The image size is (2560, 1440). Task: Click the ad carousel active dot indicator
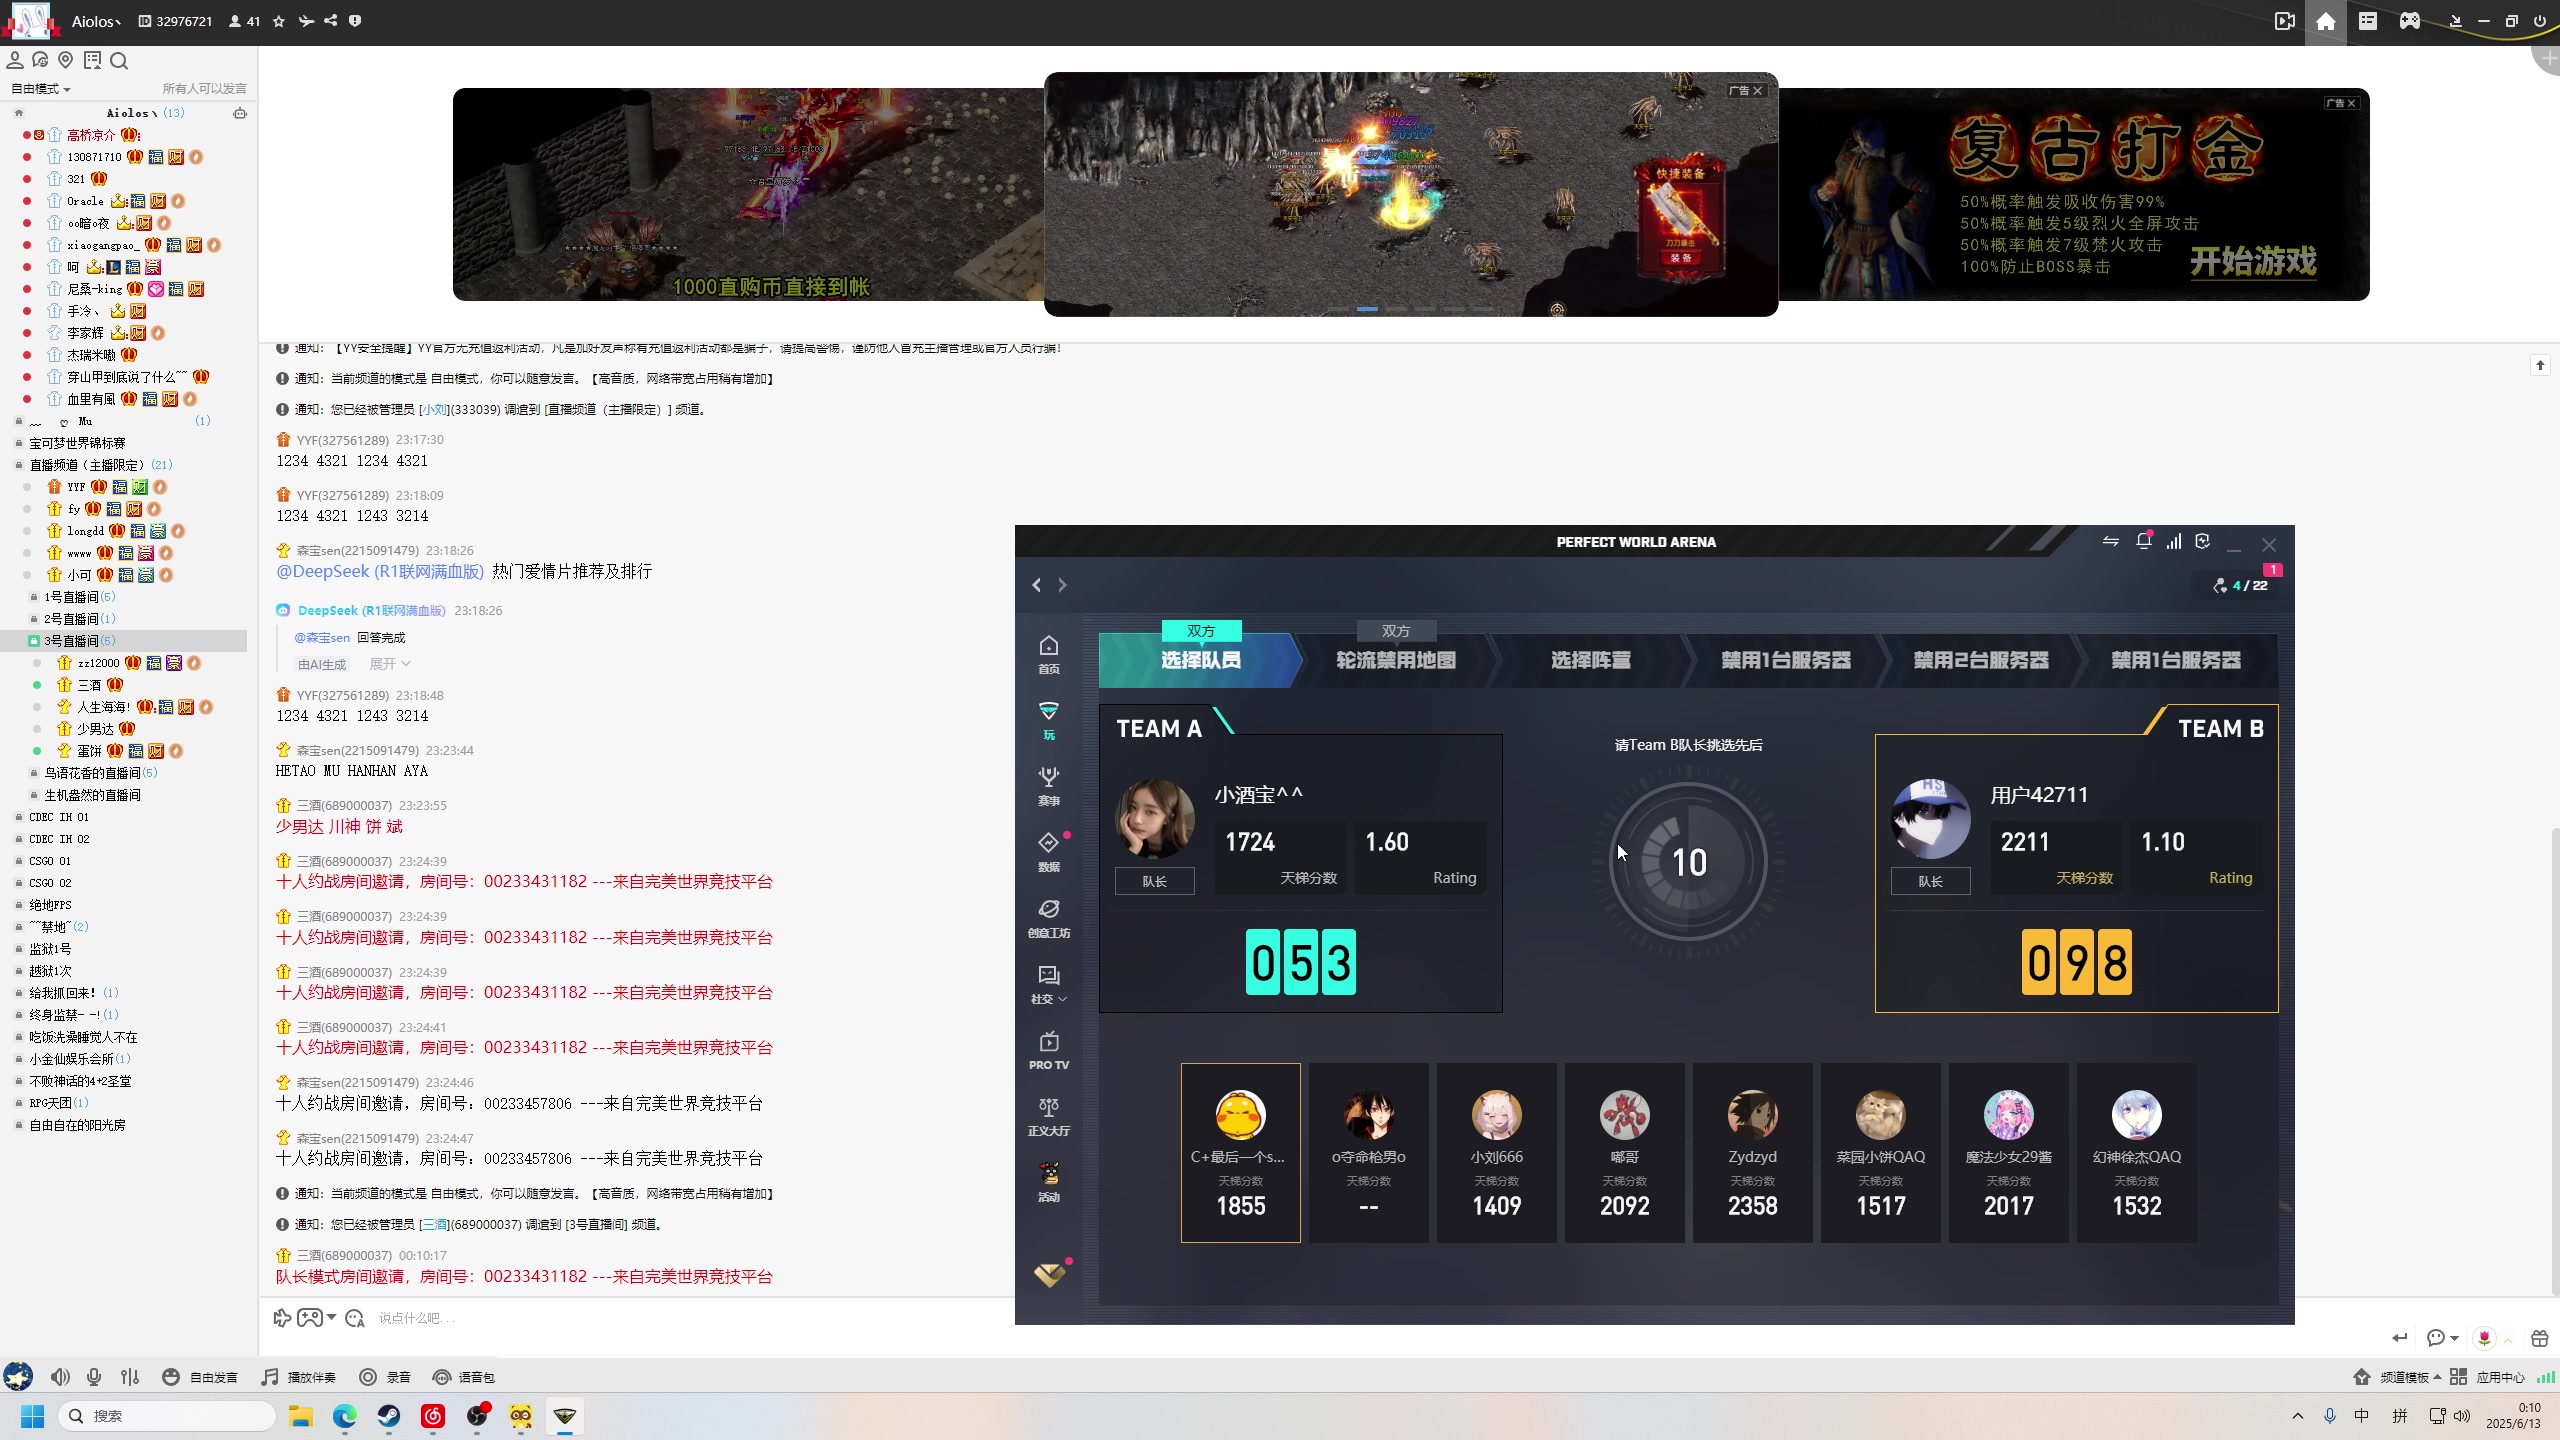pyautogui.click(x=1367, y=309)
